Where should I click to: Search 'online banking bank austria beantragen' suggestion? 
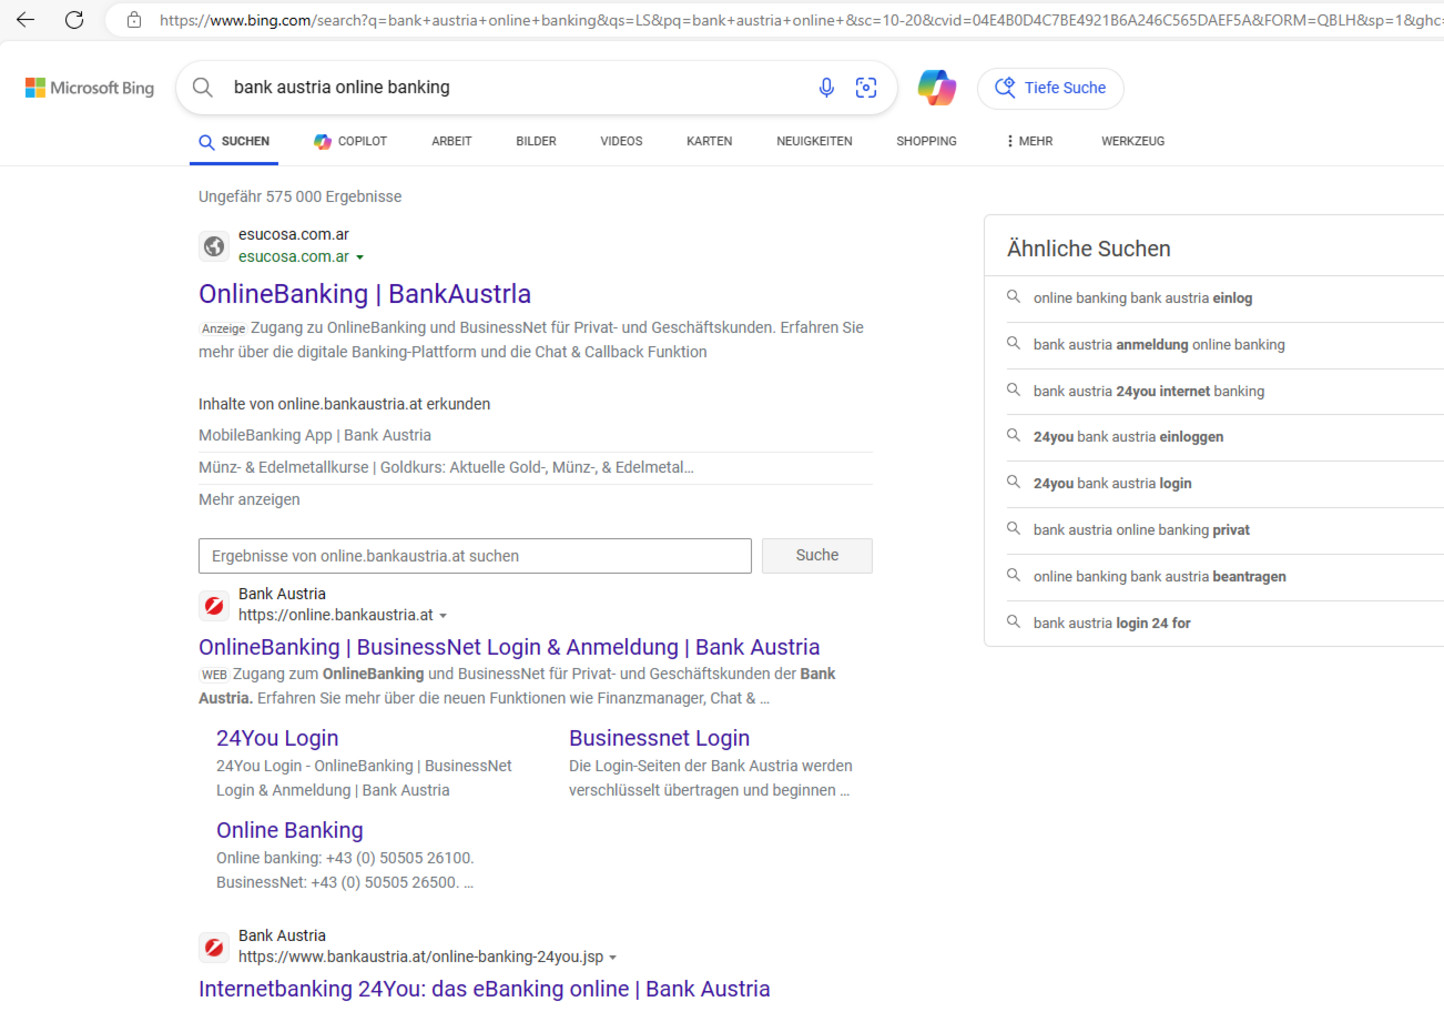pyautogui.click(x=1160, y=576)
